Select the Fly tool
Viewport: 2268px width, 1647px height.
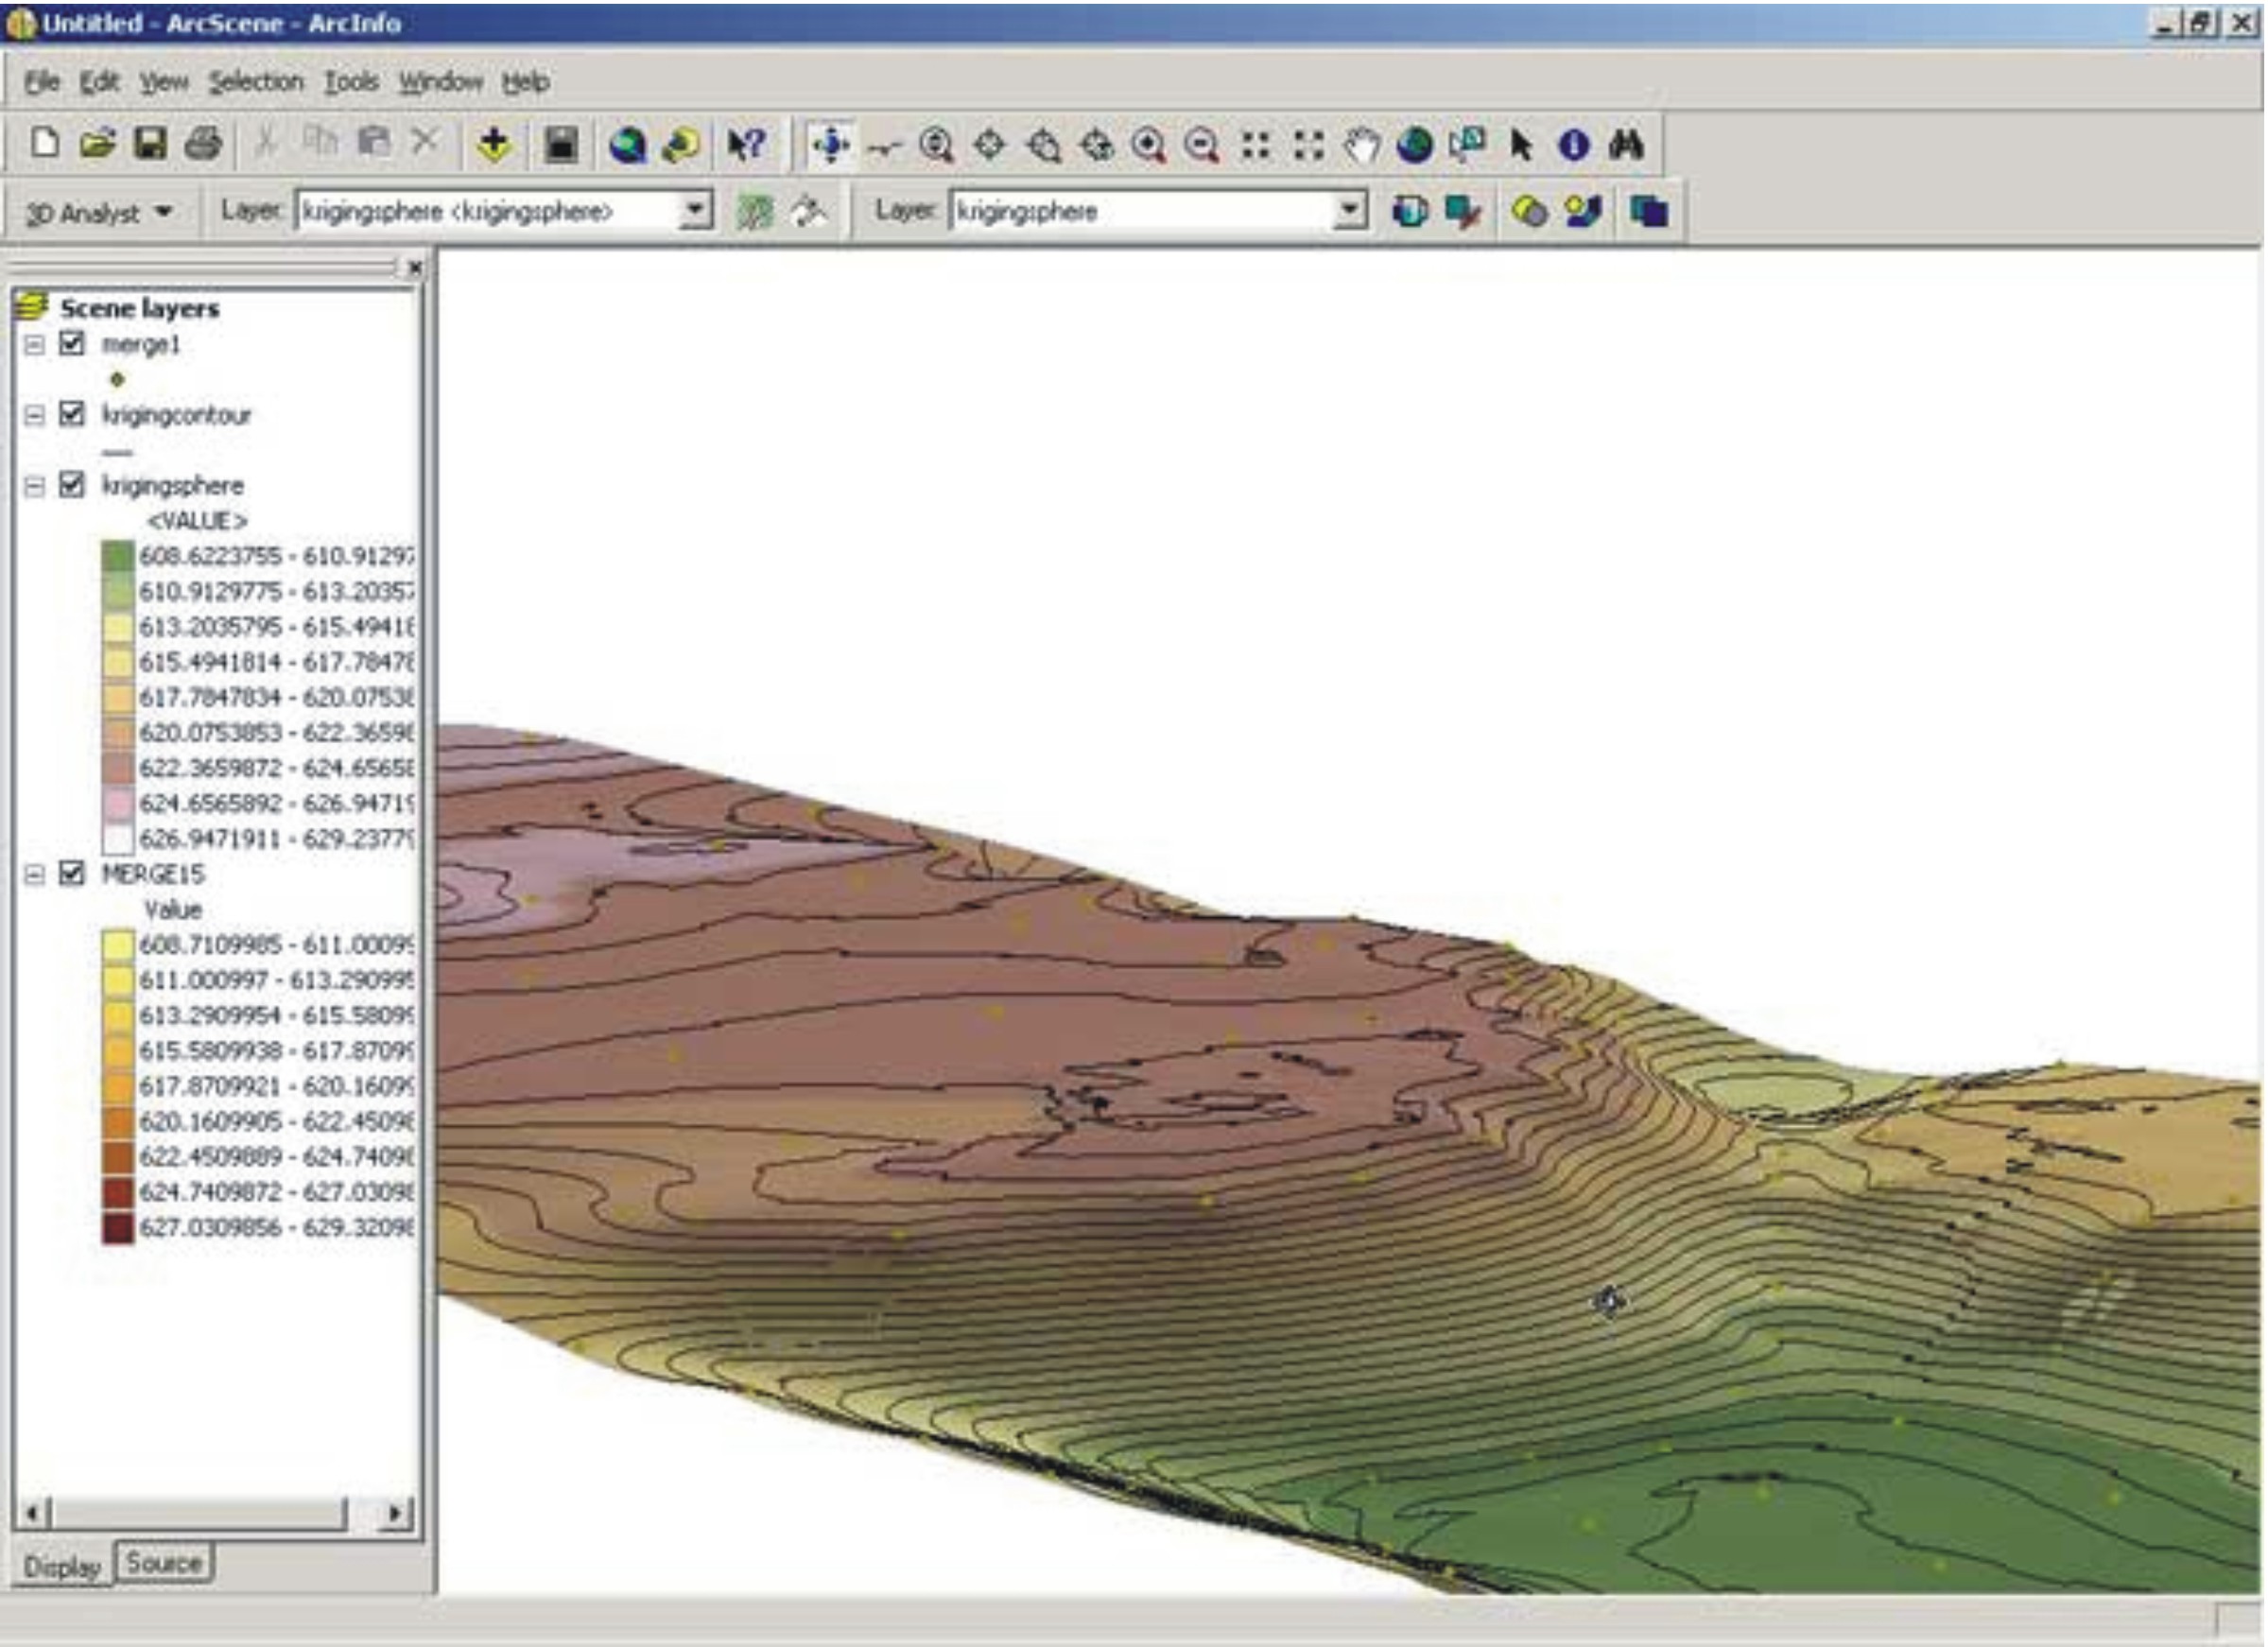[884, 147]
